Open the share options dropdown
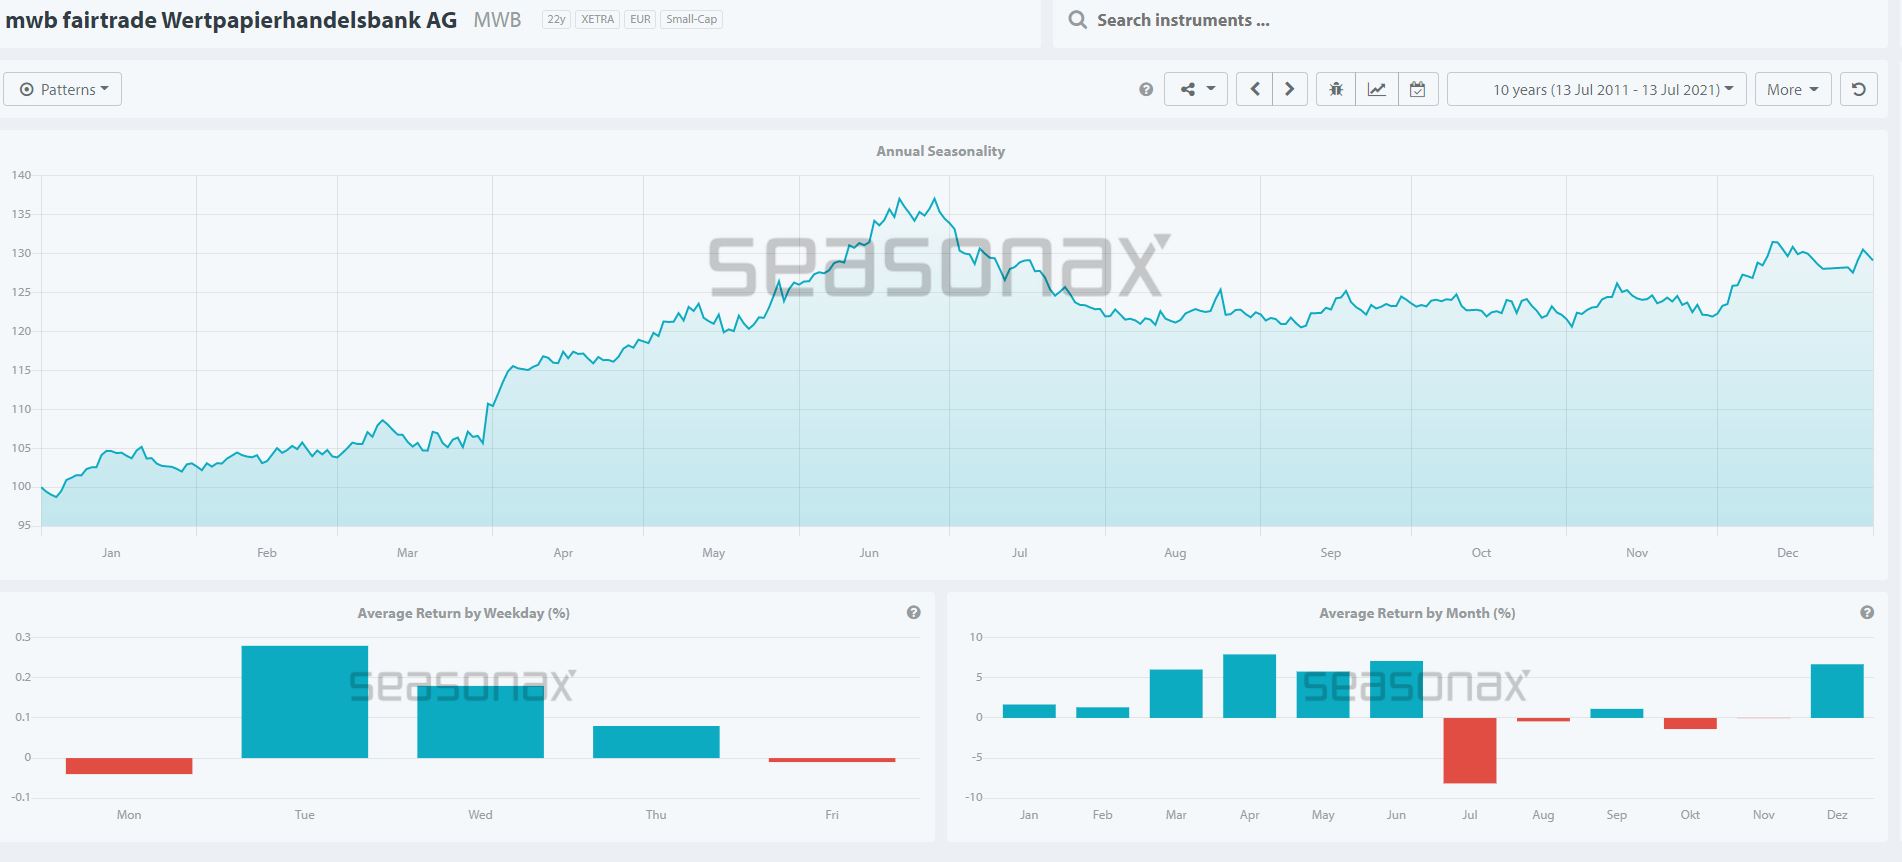This screenshot has height=862, width=1902. 1196,89
